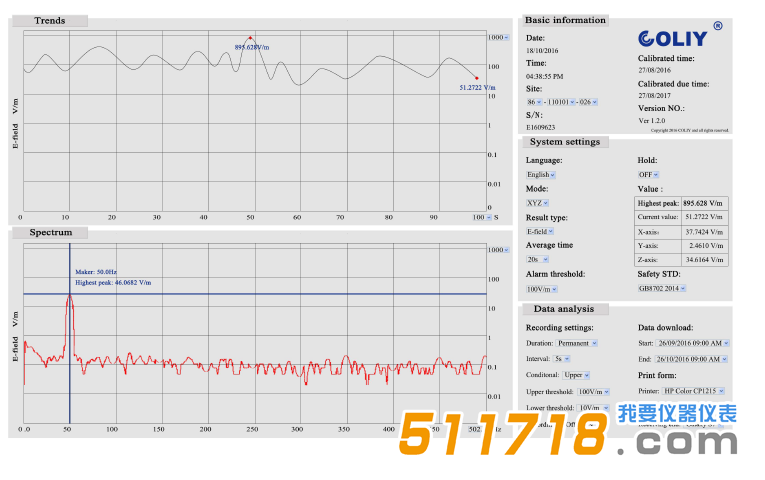Expand the Result type E-field dropdown
The height and width of the screenshot is (480, 765).
coord(541,231)
